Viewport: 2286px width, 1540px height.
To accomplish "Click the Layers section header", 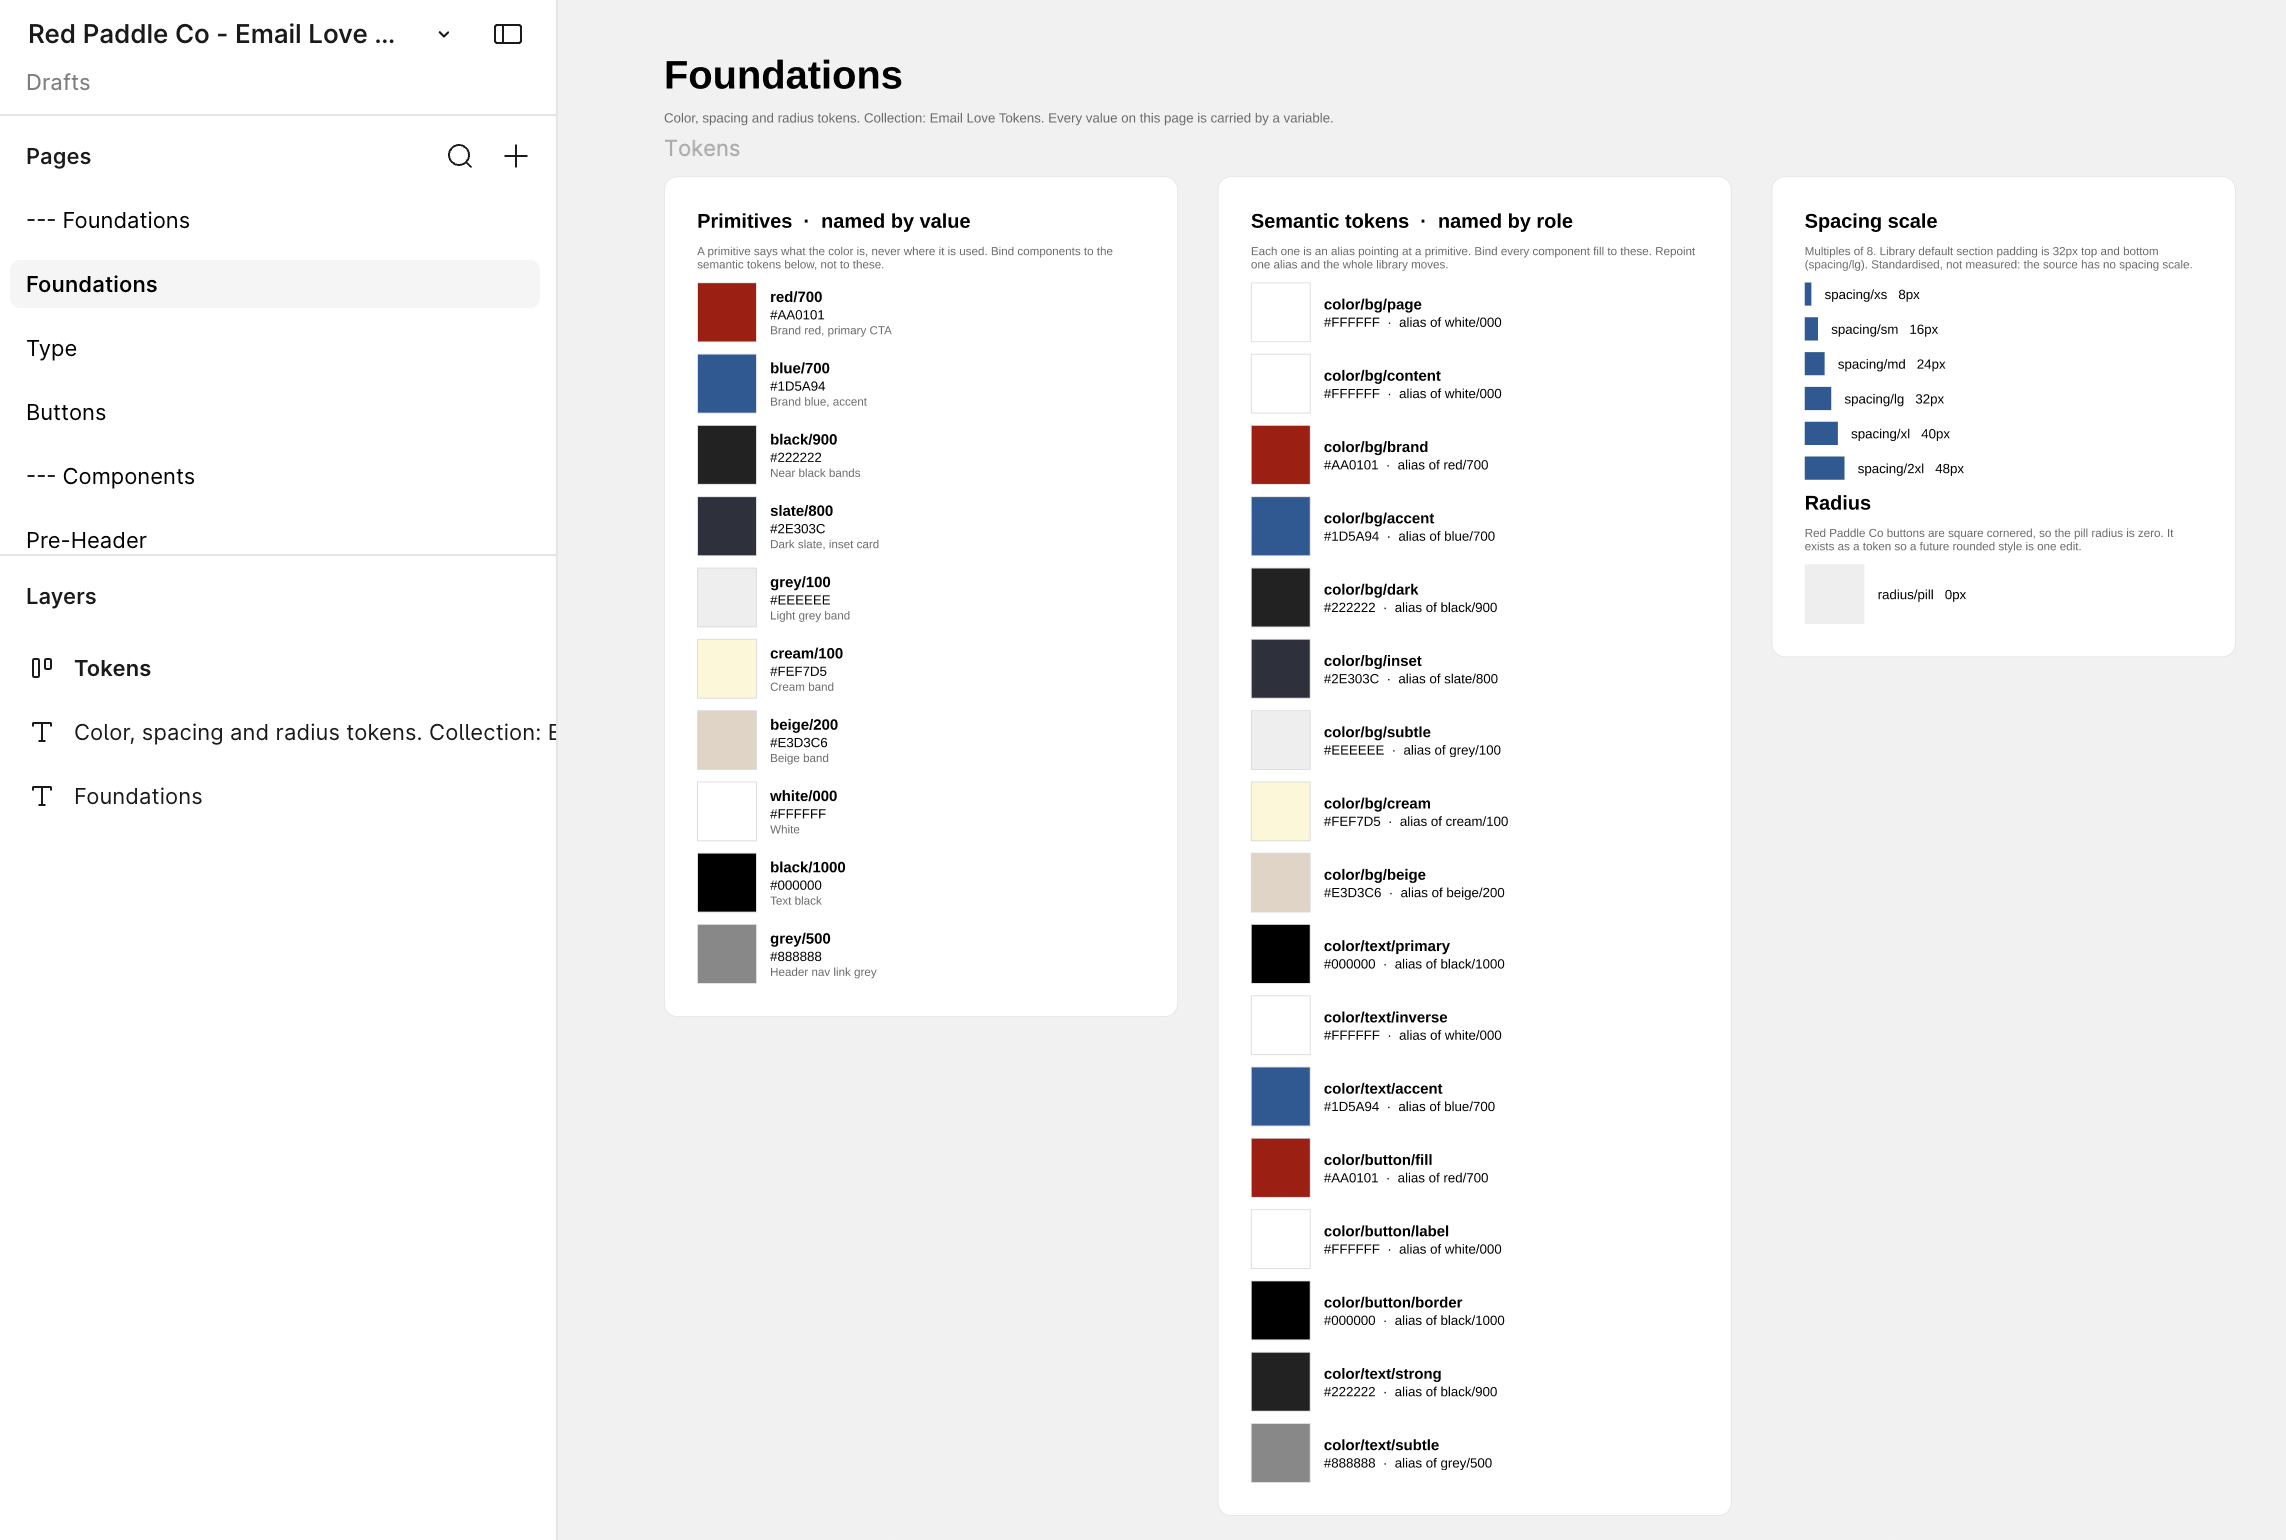I will click(x=61, y=596).
